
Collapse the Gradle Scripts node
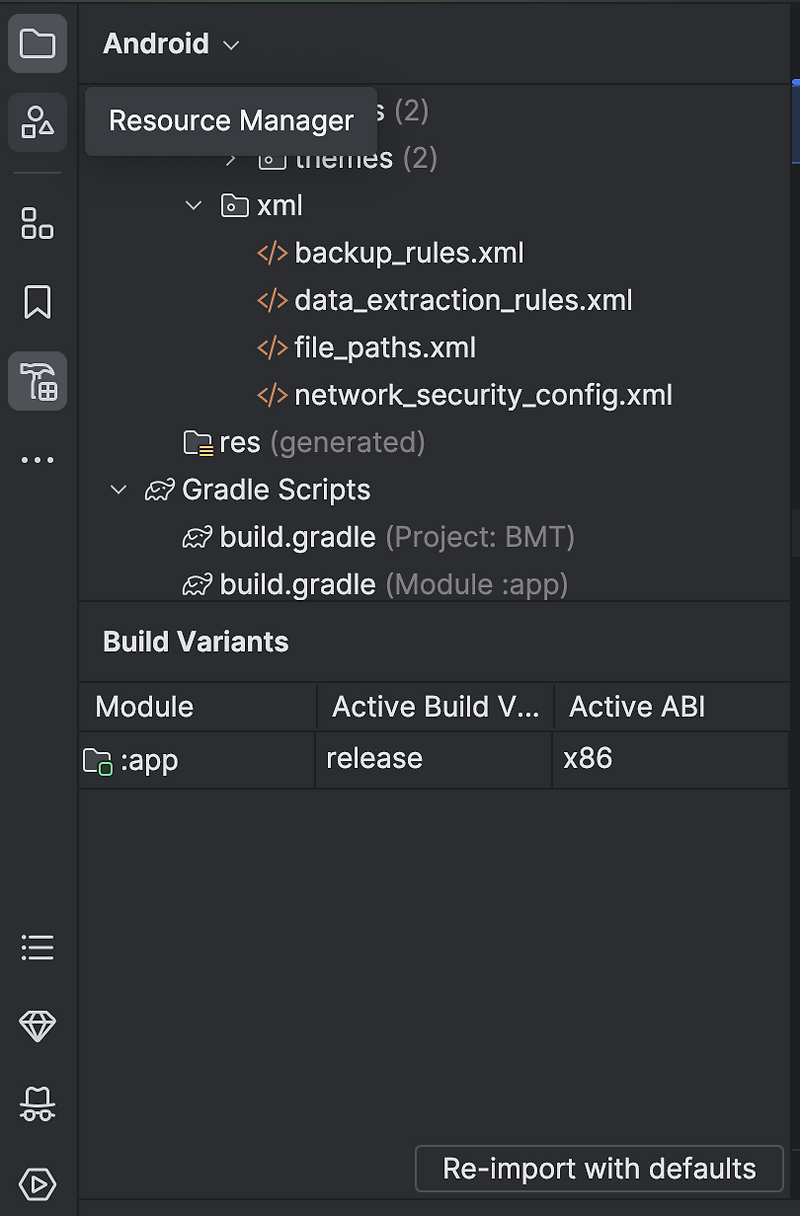[119, 490]
